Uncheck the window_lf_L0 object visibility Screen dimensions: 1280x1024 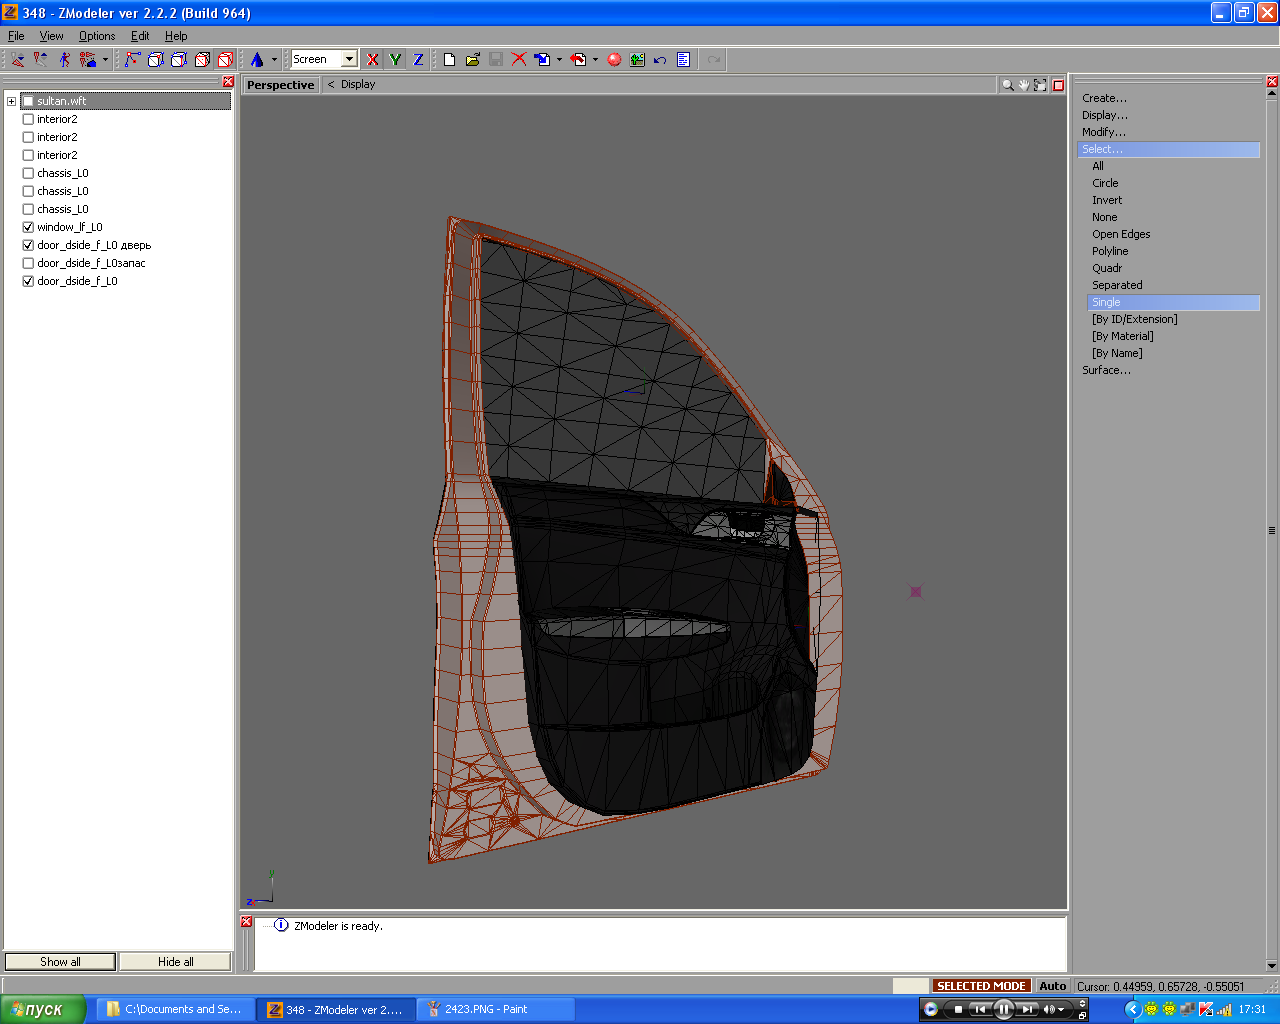click(28, 227)
